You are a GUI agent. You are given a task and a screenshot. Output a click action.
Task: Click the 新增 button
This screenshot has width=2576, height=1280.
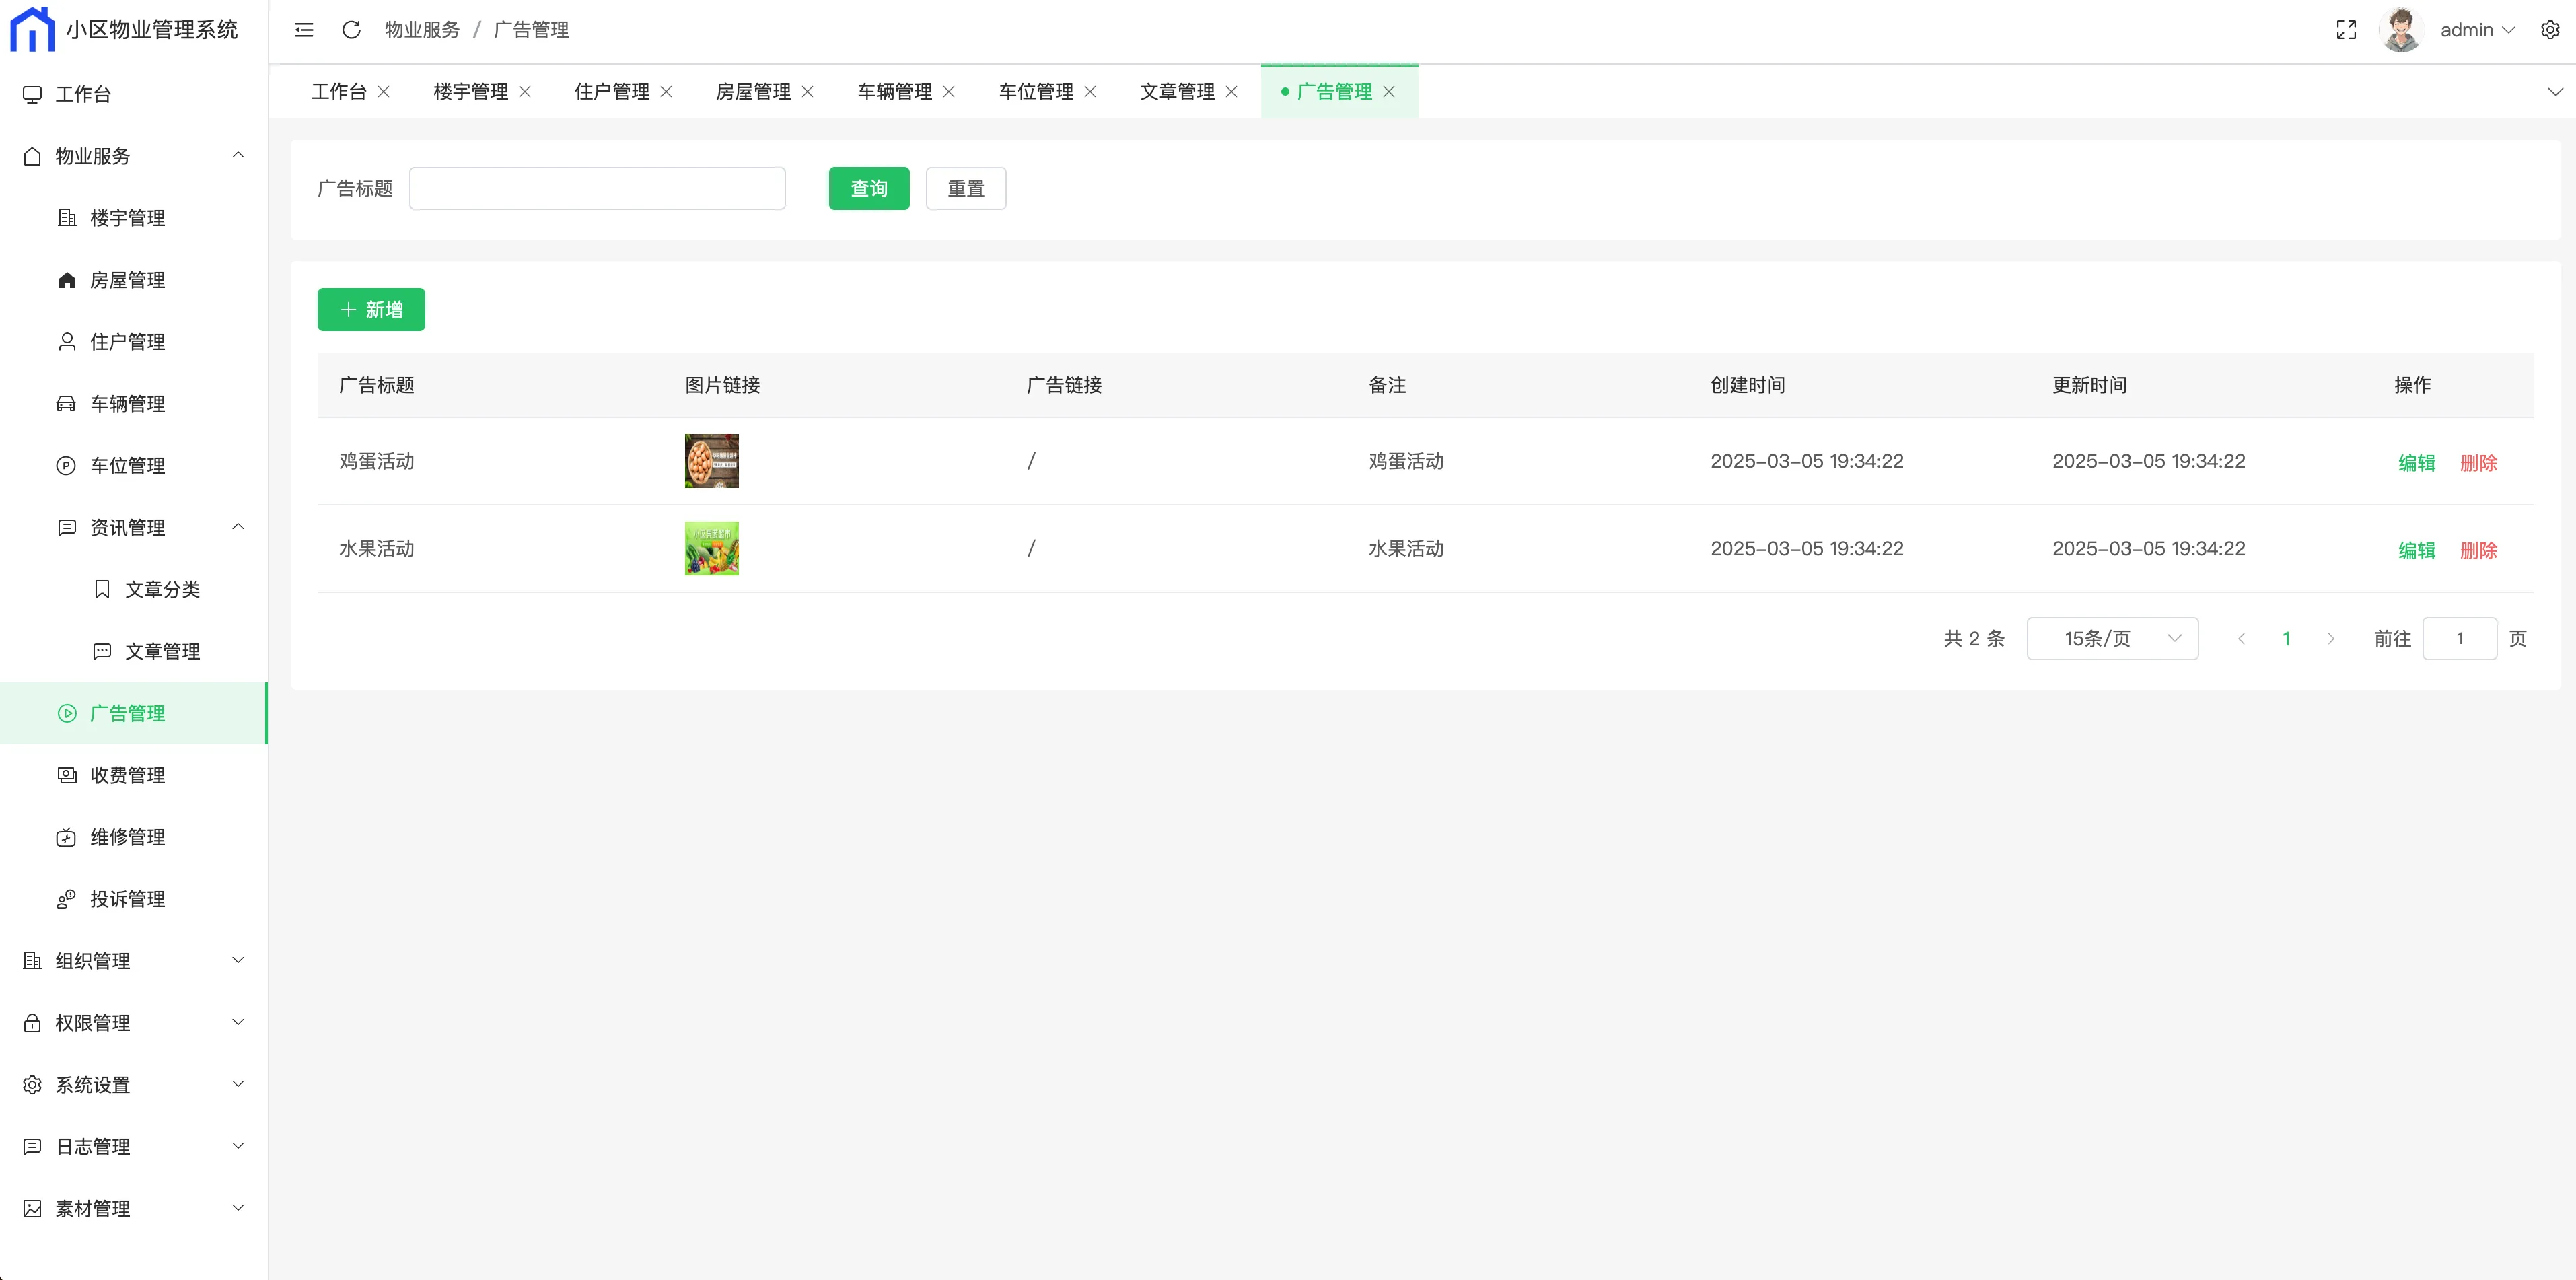[x=371, y=310]
